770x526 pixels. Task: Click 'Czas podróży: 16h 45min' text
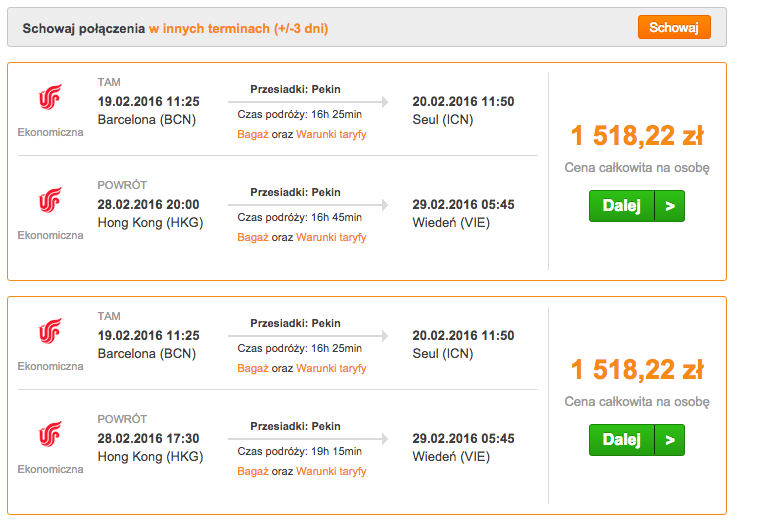tap(300, 217)
